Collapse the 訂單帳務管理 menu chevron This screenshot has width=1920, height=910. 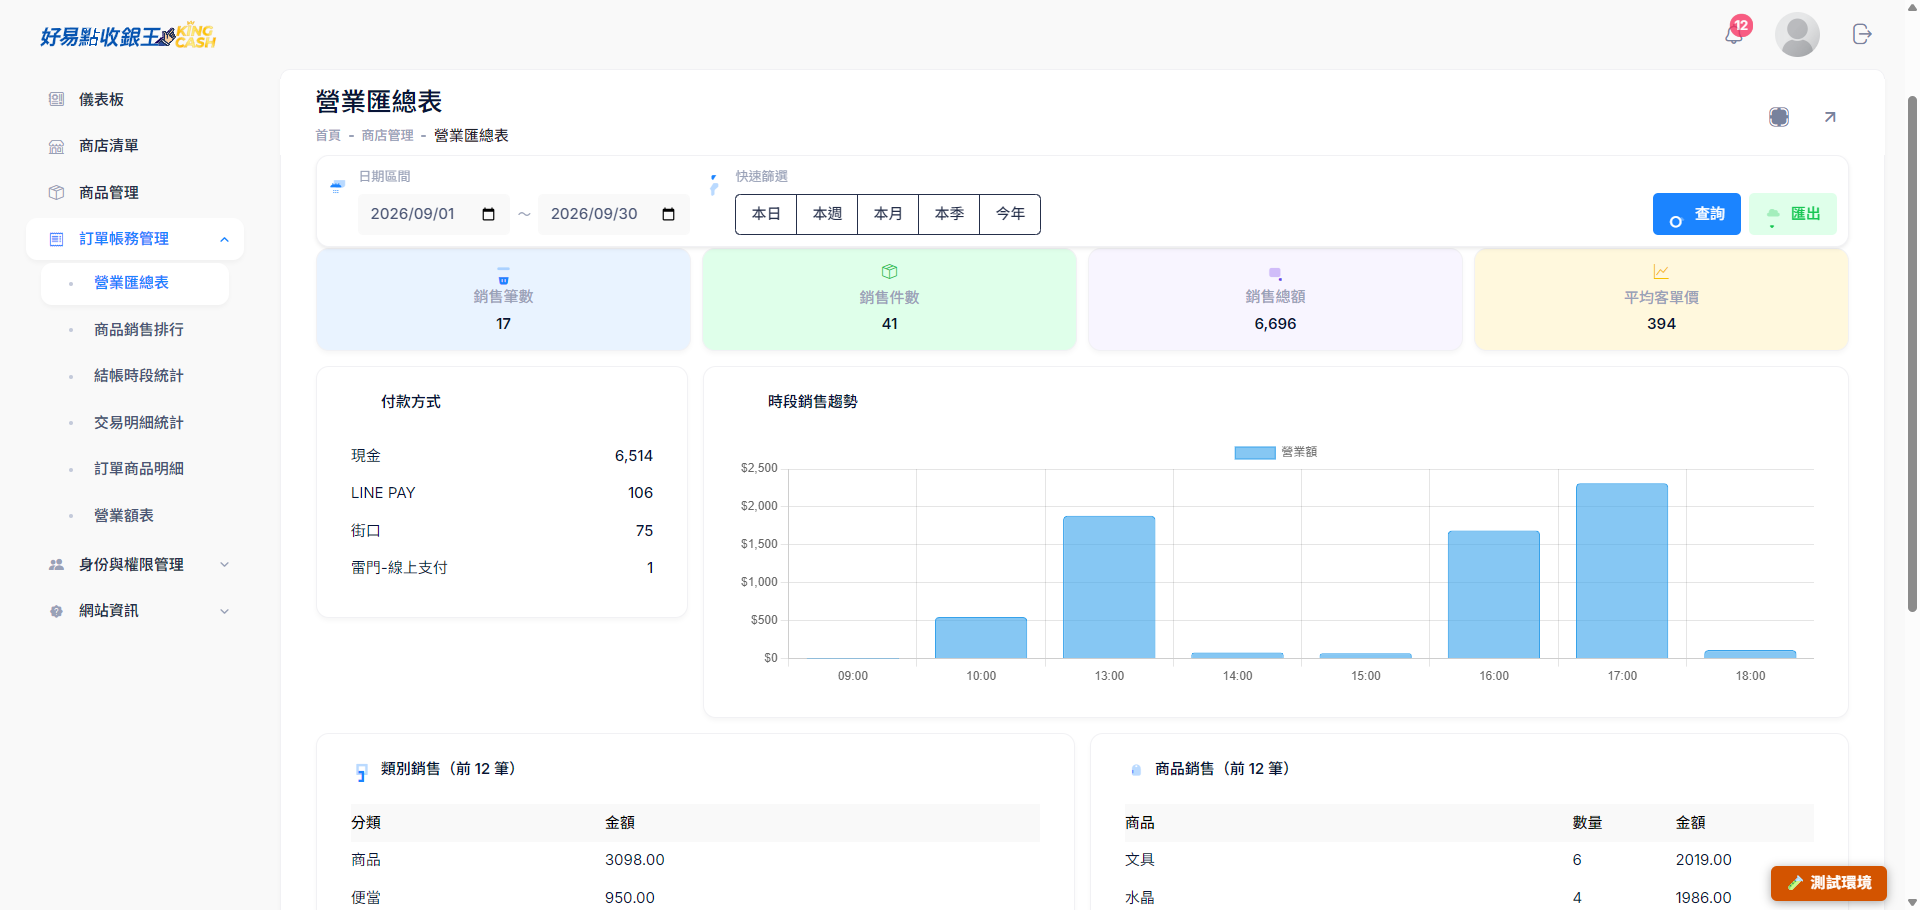tap(224, 239)
